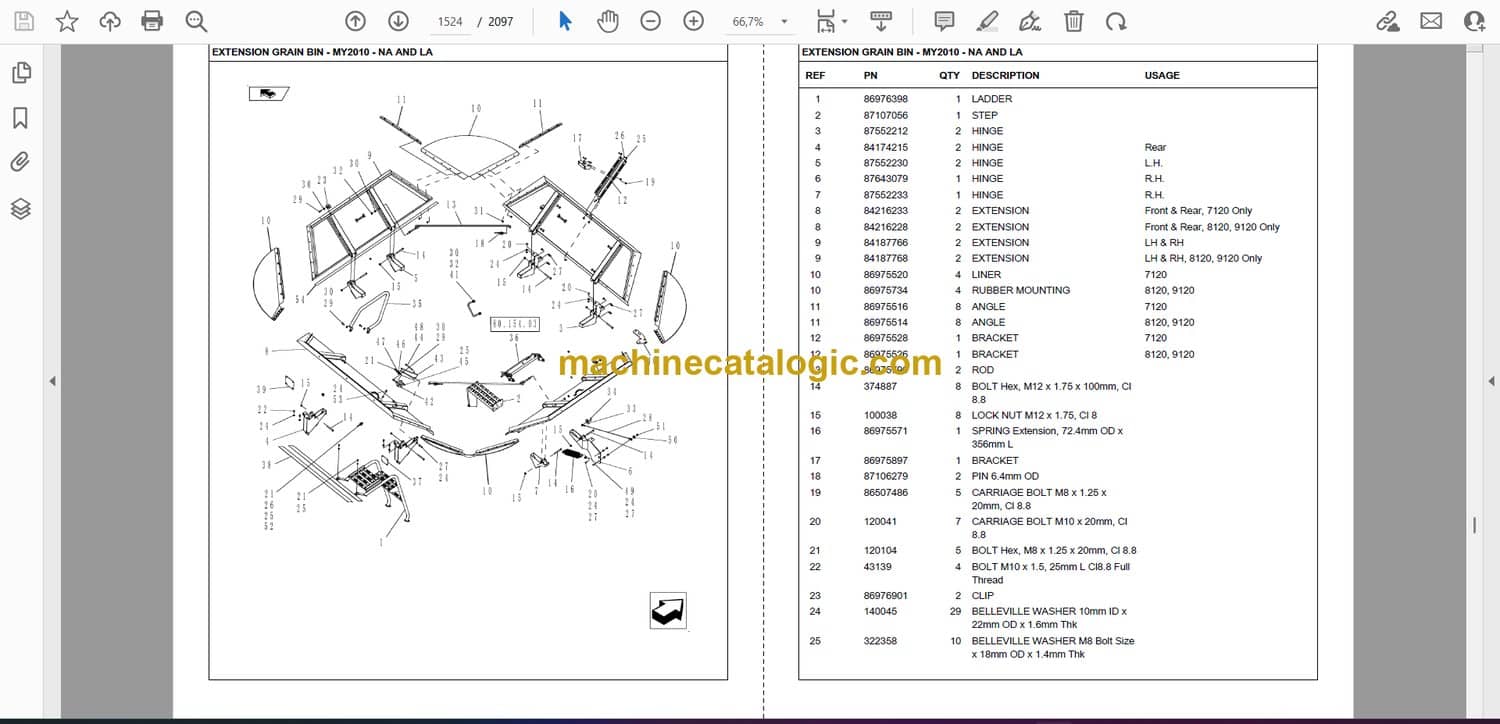This screenshot has width=1500, height=724.
Task: Click 'LH & RH, 8120, 9120 Only' usage
Action: [x=1203, y=258]
